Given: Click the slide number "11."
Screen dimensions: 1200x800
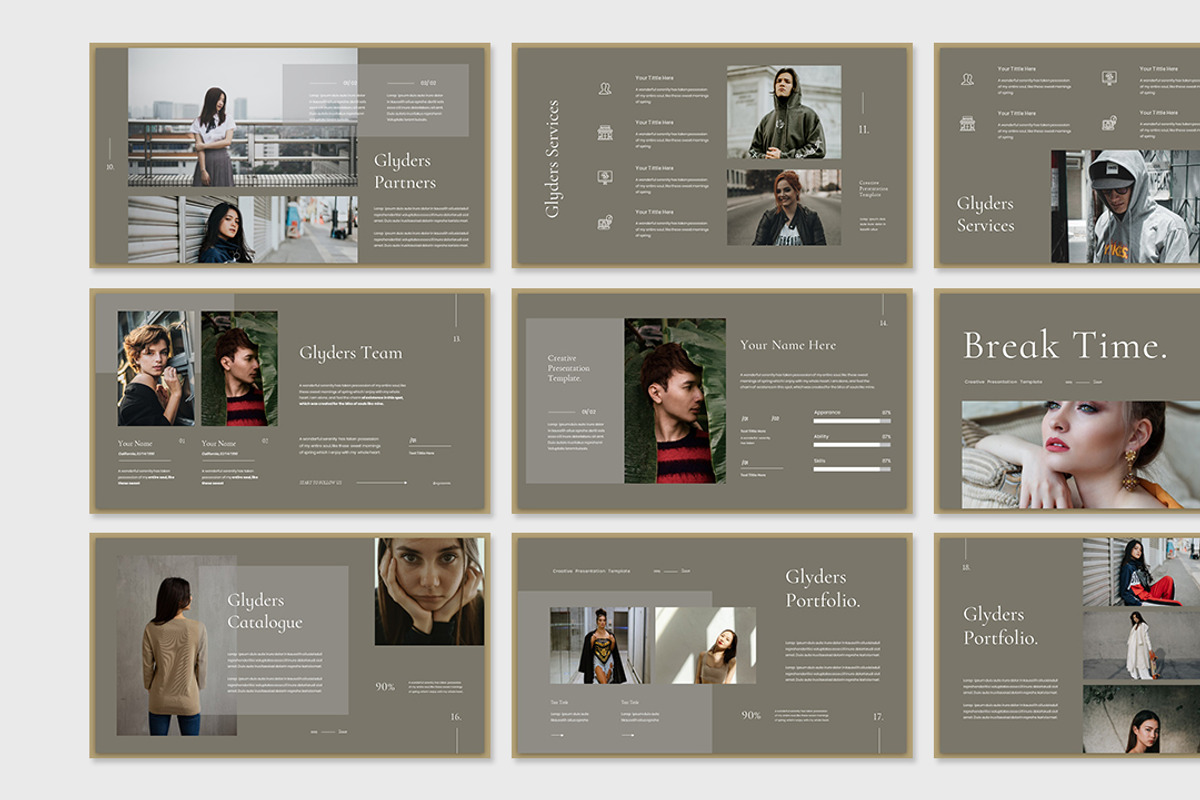Looking at the screenshot, I should click(864, 130).
